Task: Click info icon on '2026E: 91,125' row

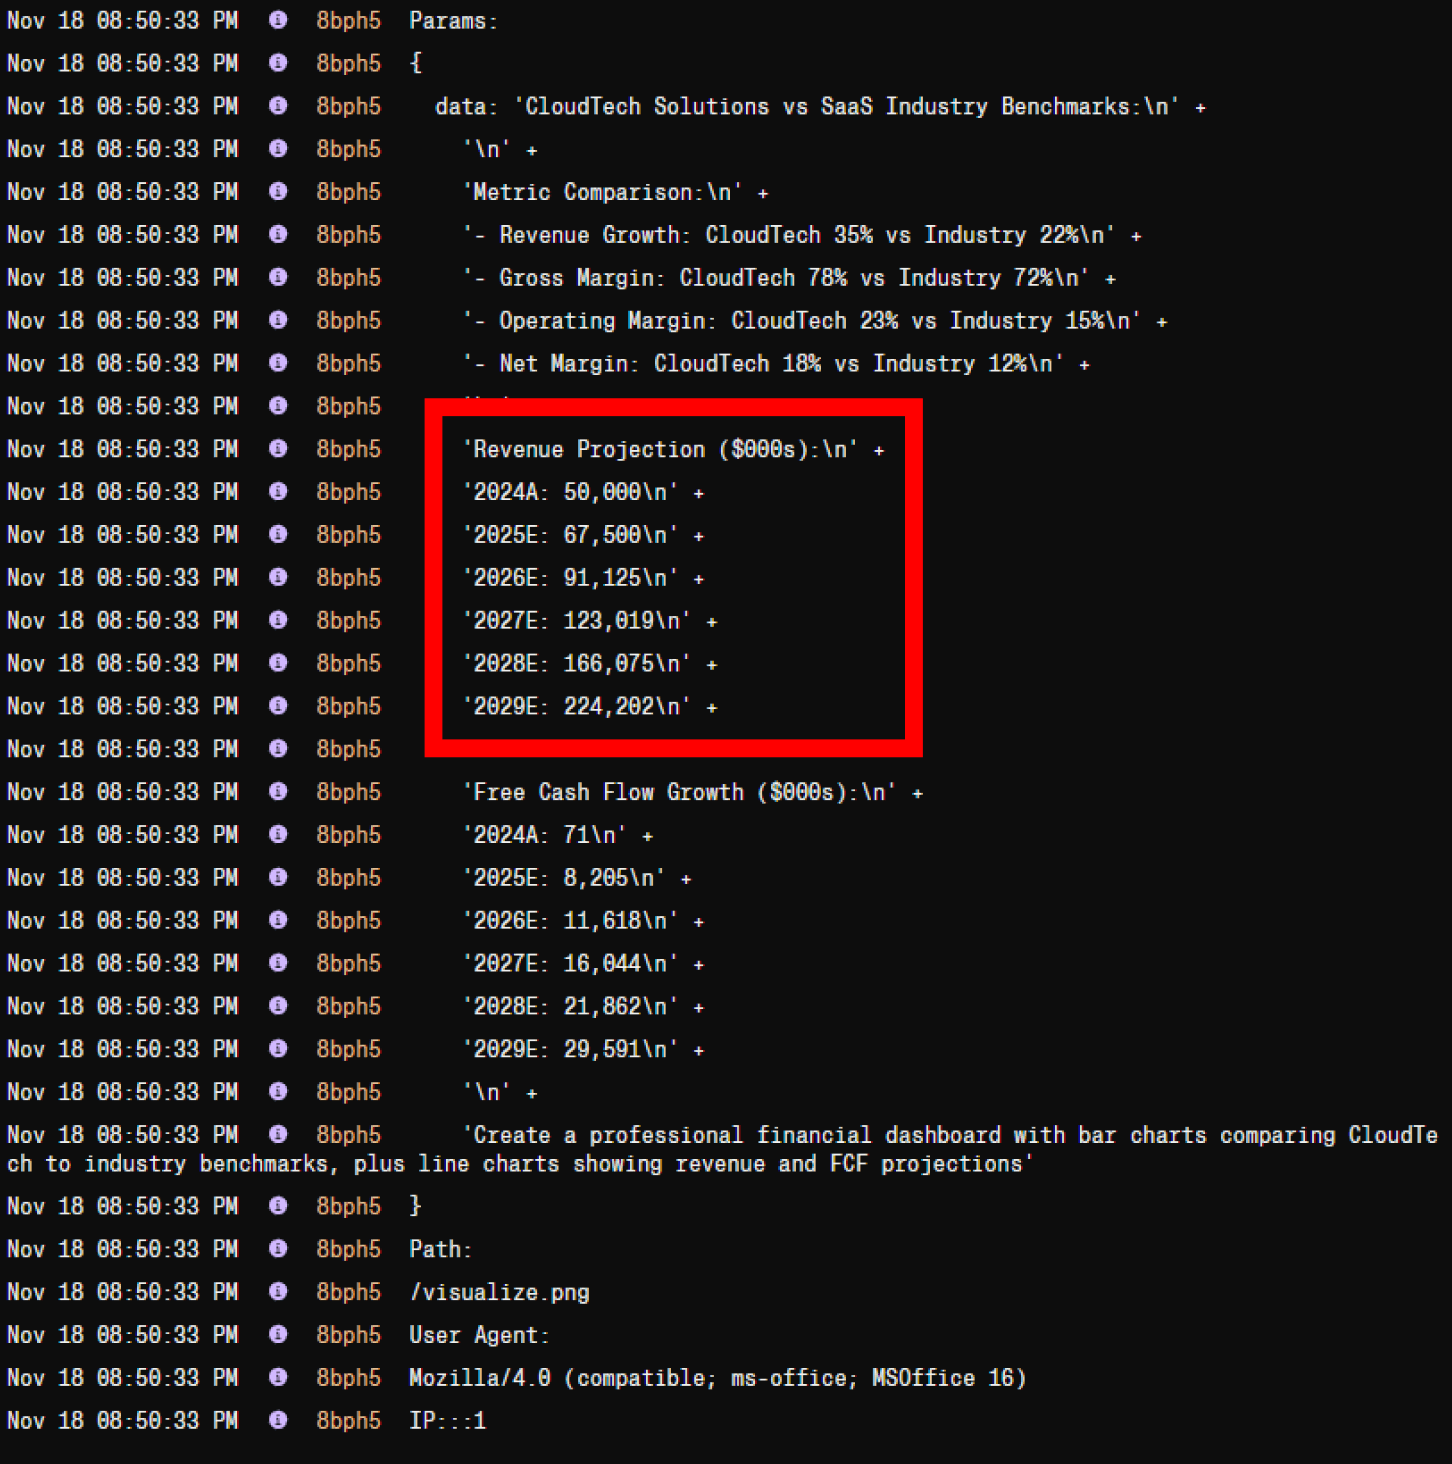Action: tap(278, 577)
